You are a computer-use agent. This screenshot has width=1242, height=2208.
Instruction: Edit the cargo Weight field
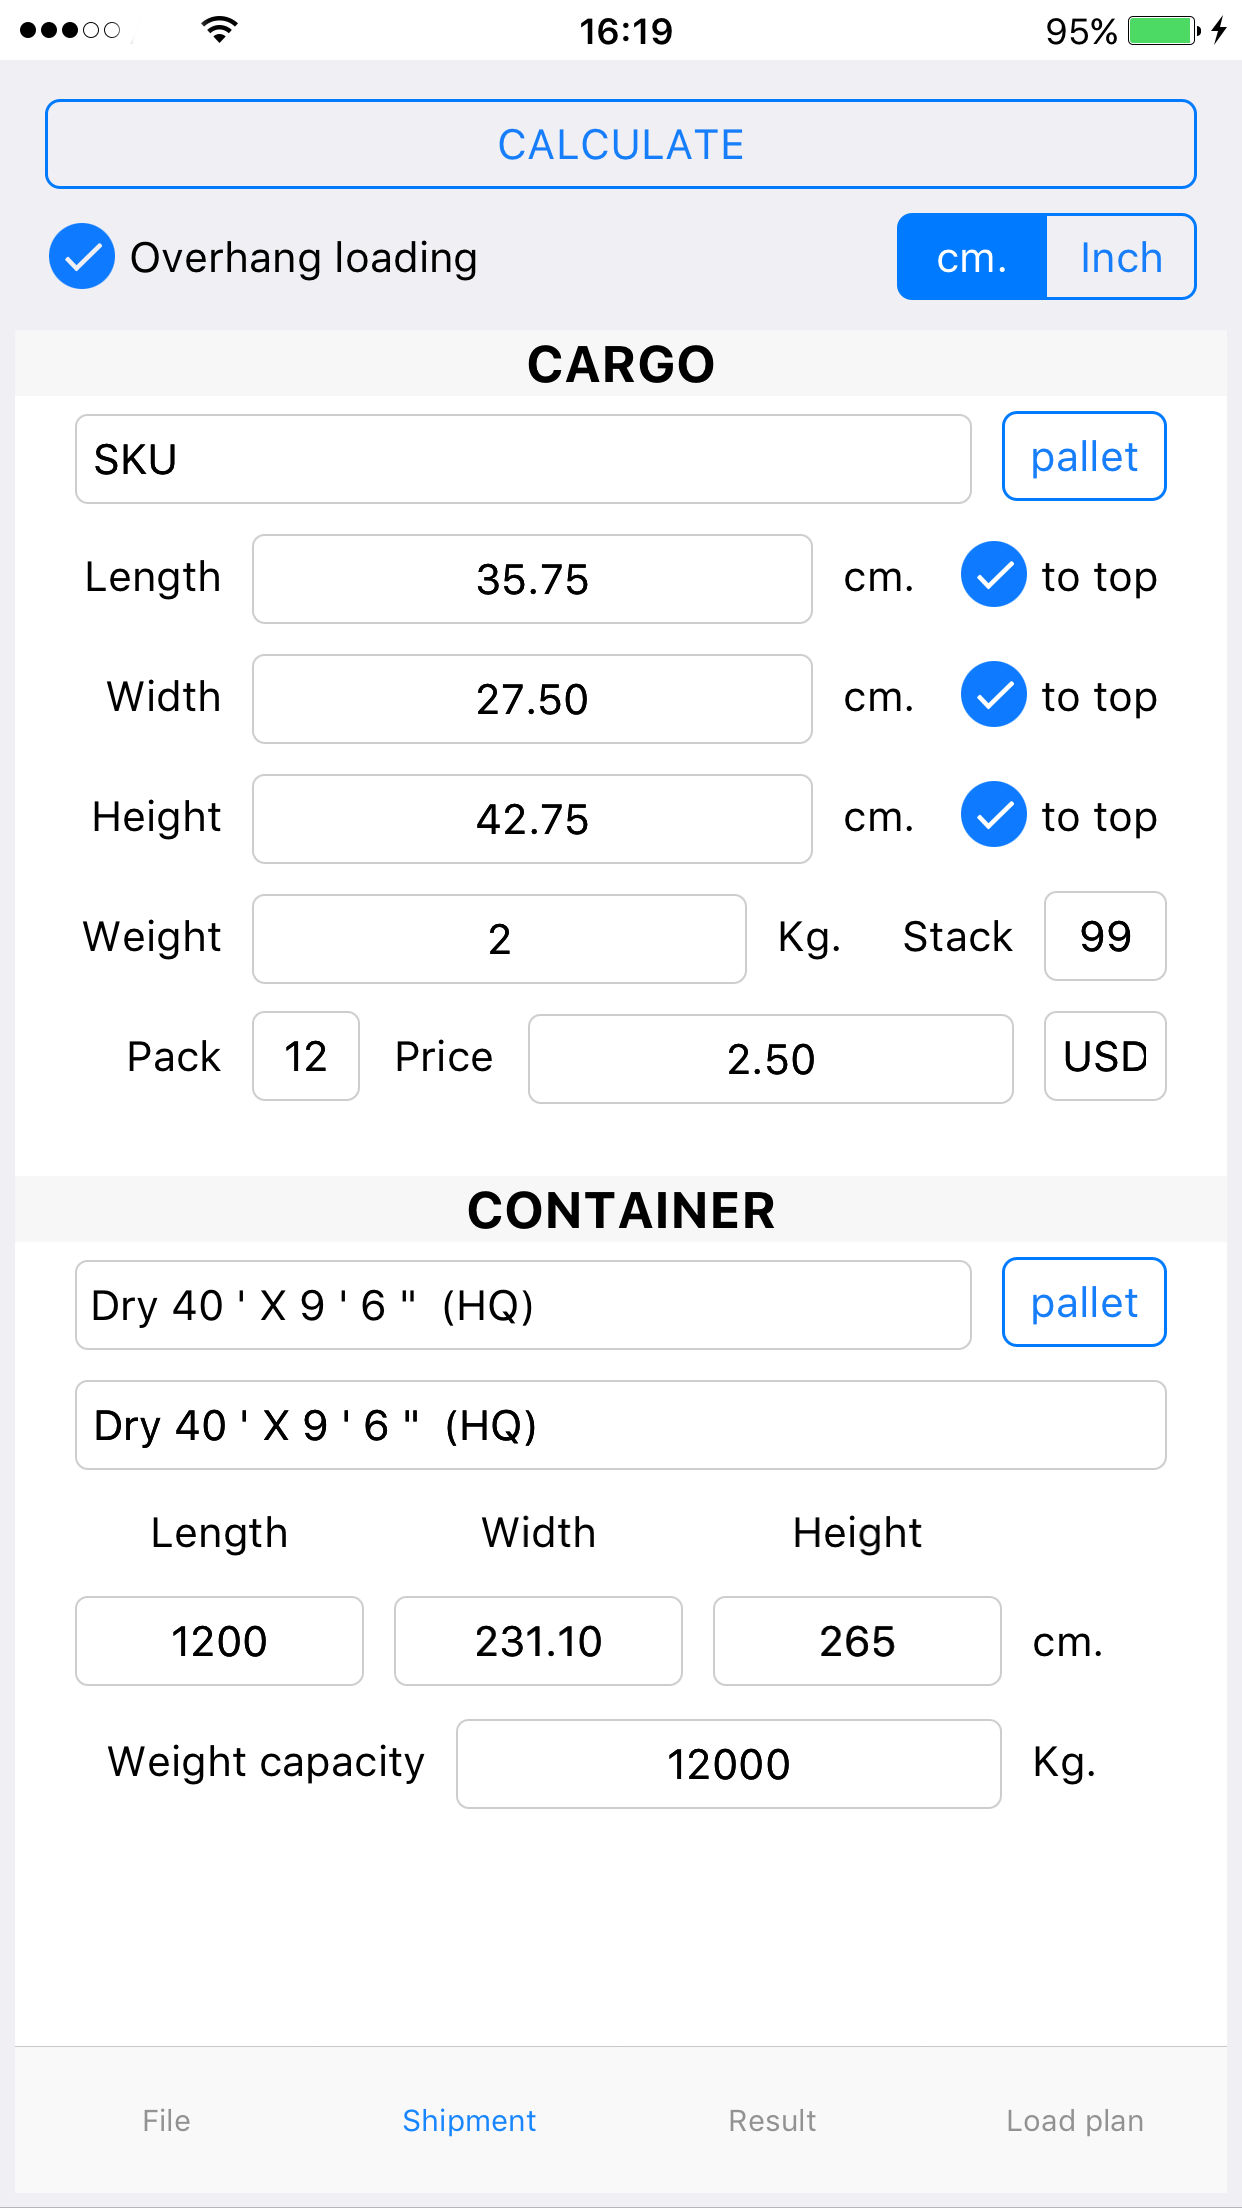[499, 939]
